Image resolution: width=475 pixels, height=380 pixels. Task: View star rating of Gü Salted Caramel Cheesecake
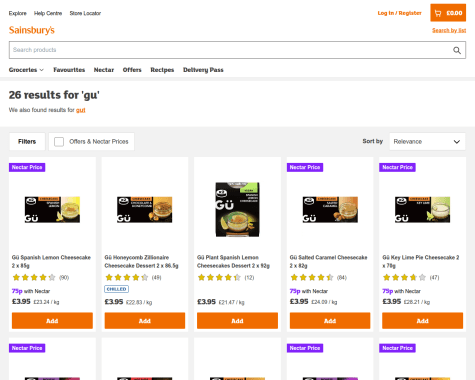point(312,277)
